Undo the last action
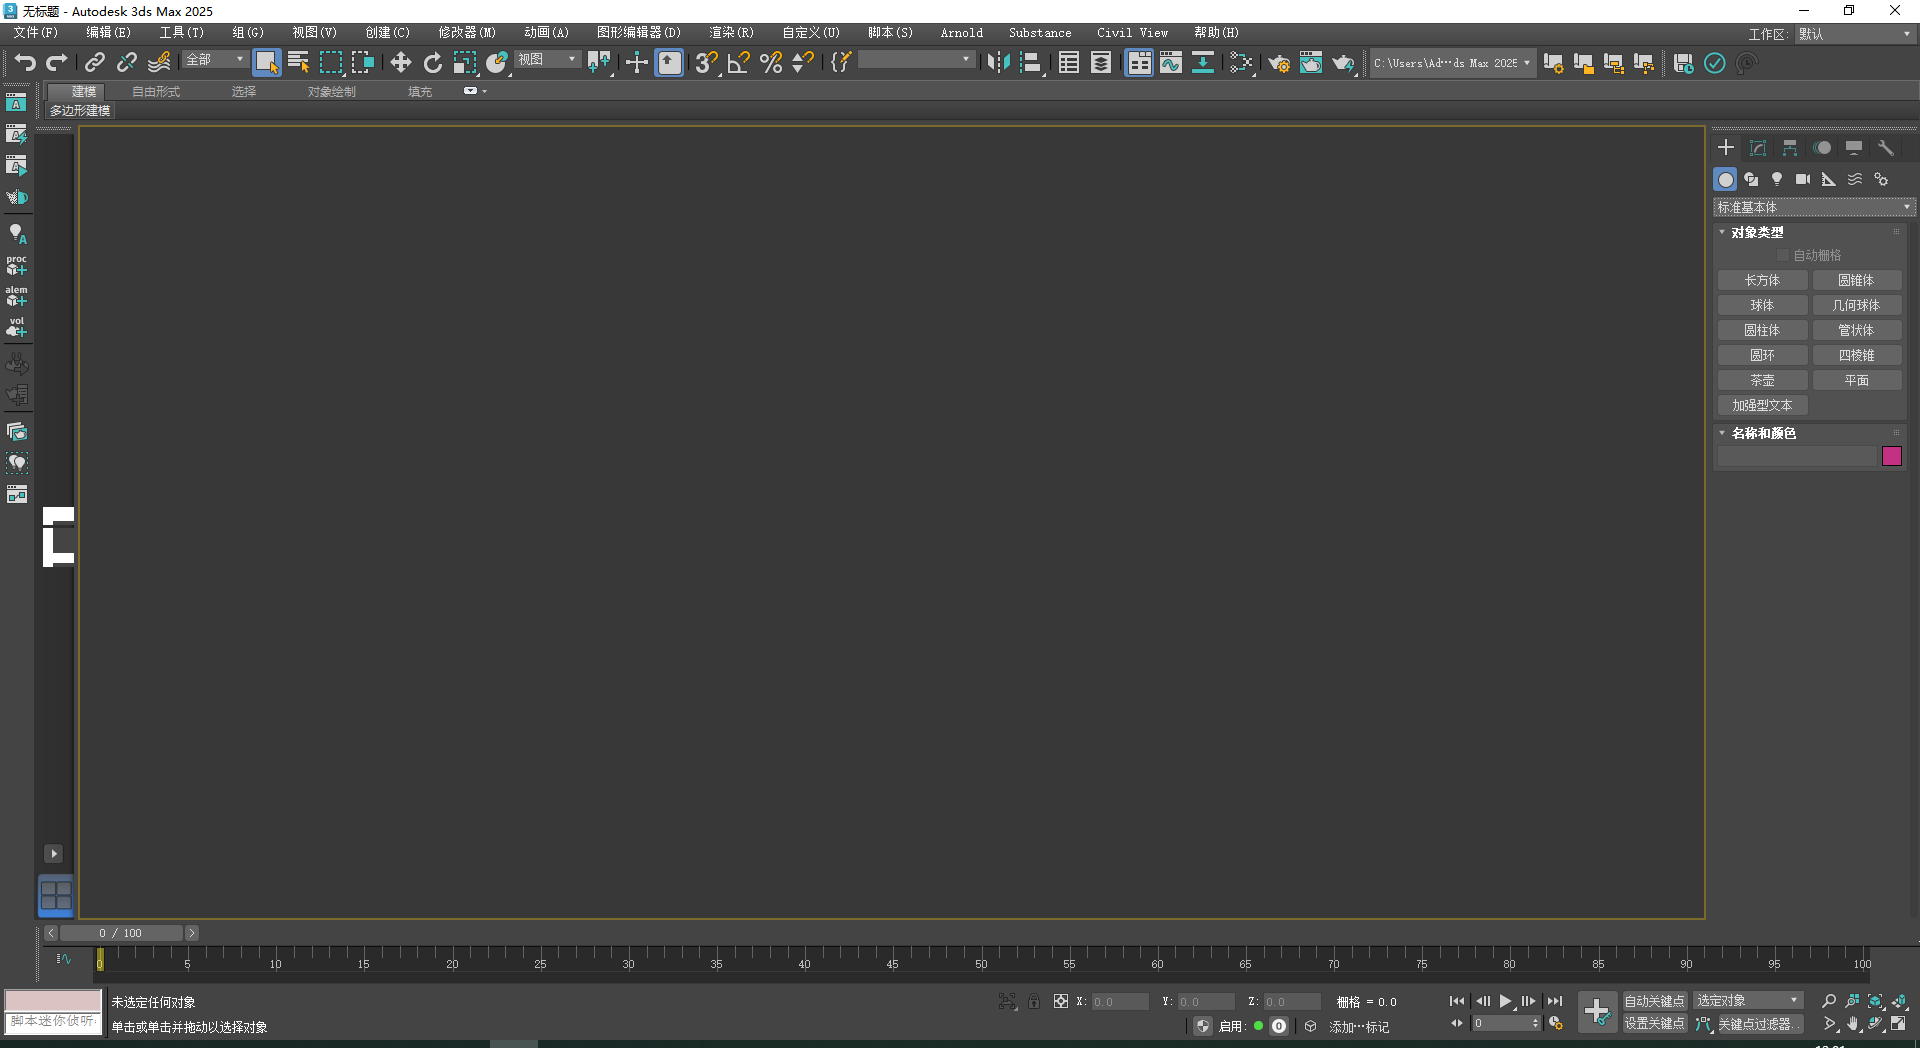Screen dimensions: 1920x1048 coord(25,62)
